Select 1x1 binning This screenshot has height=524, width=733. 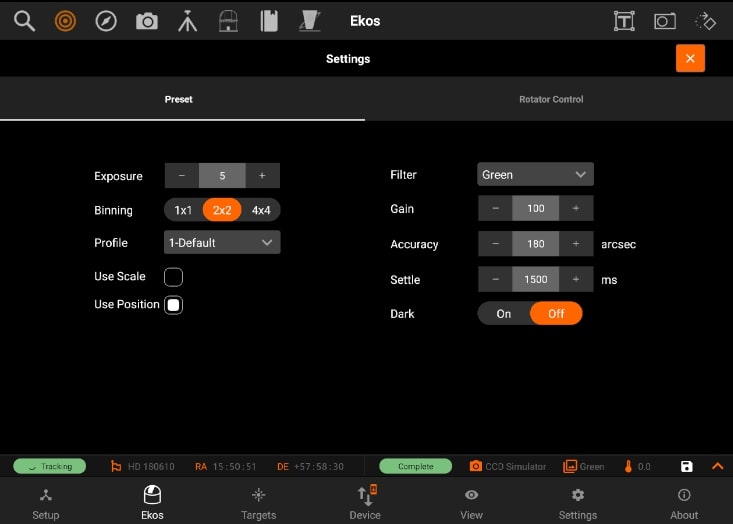pyautogui.click(x=183, y=210)
